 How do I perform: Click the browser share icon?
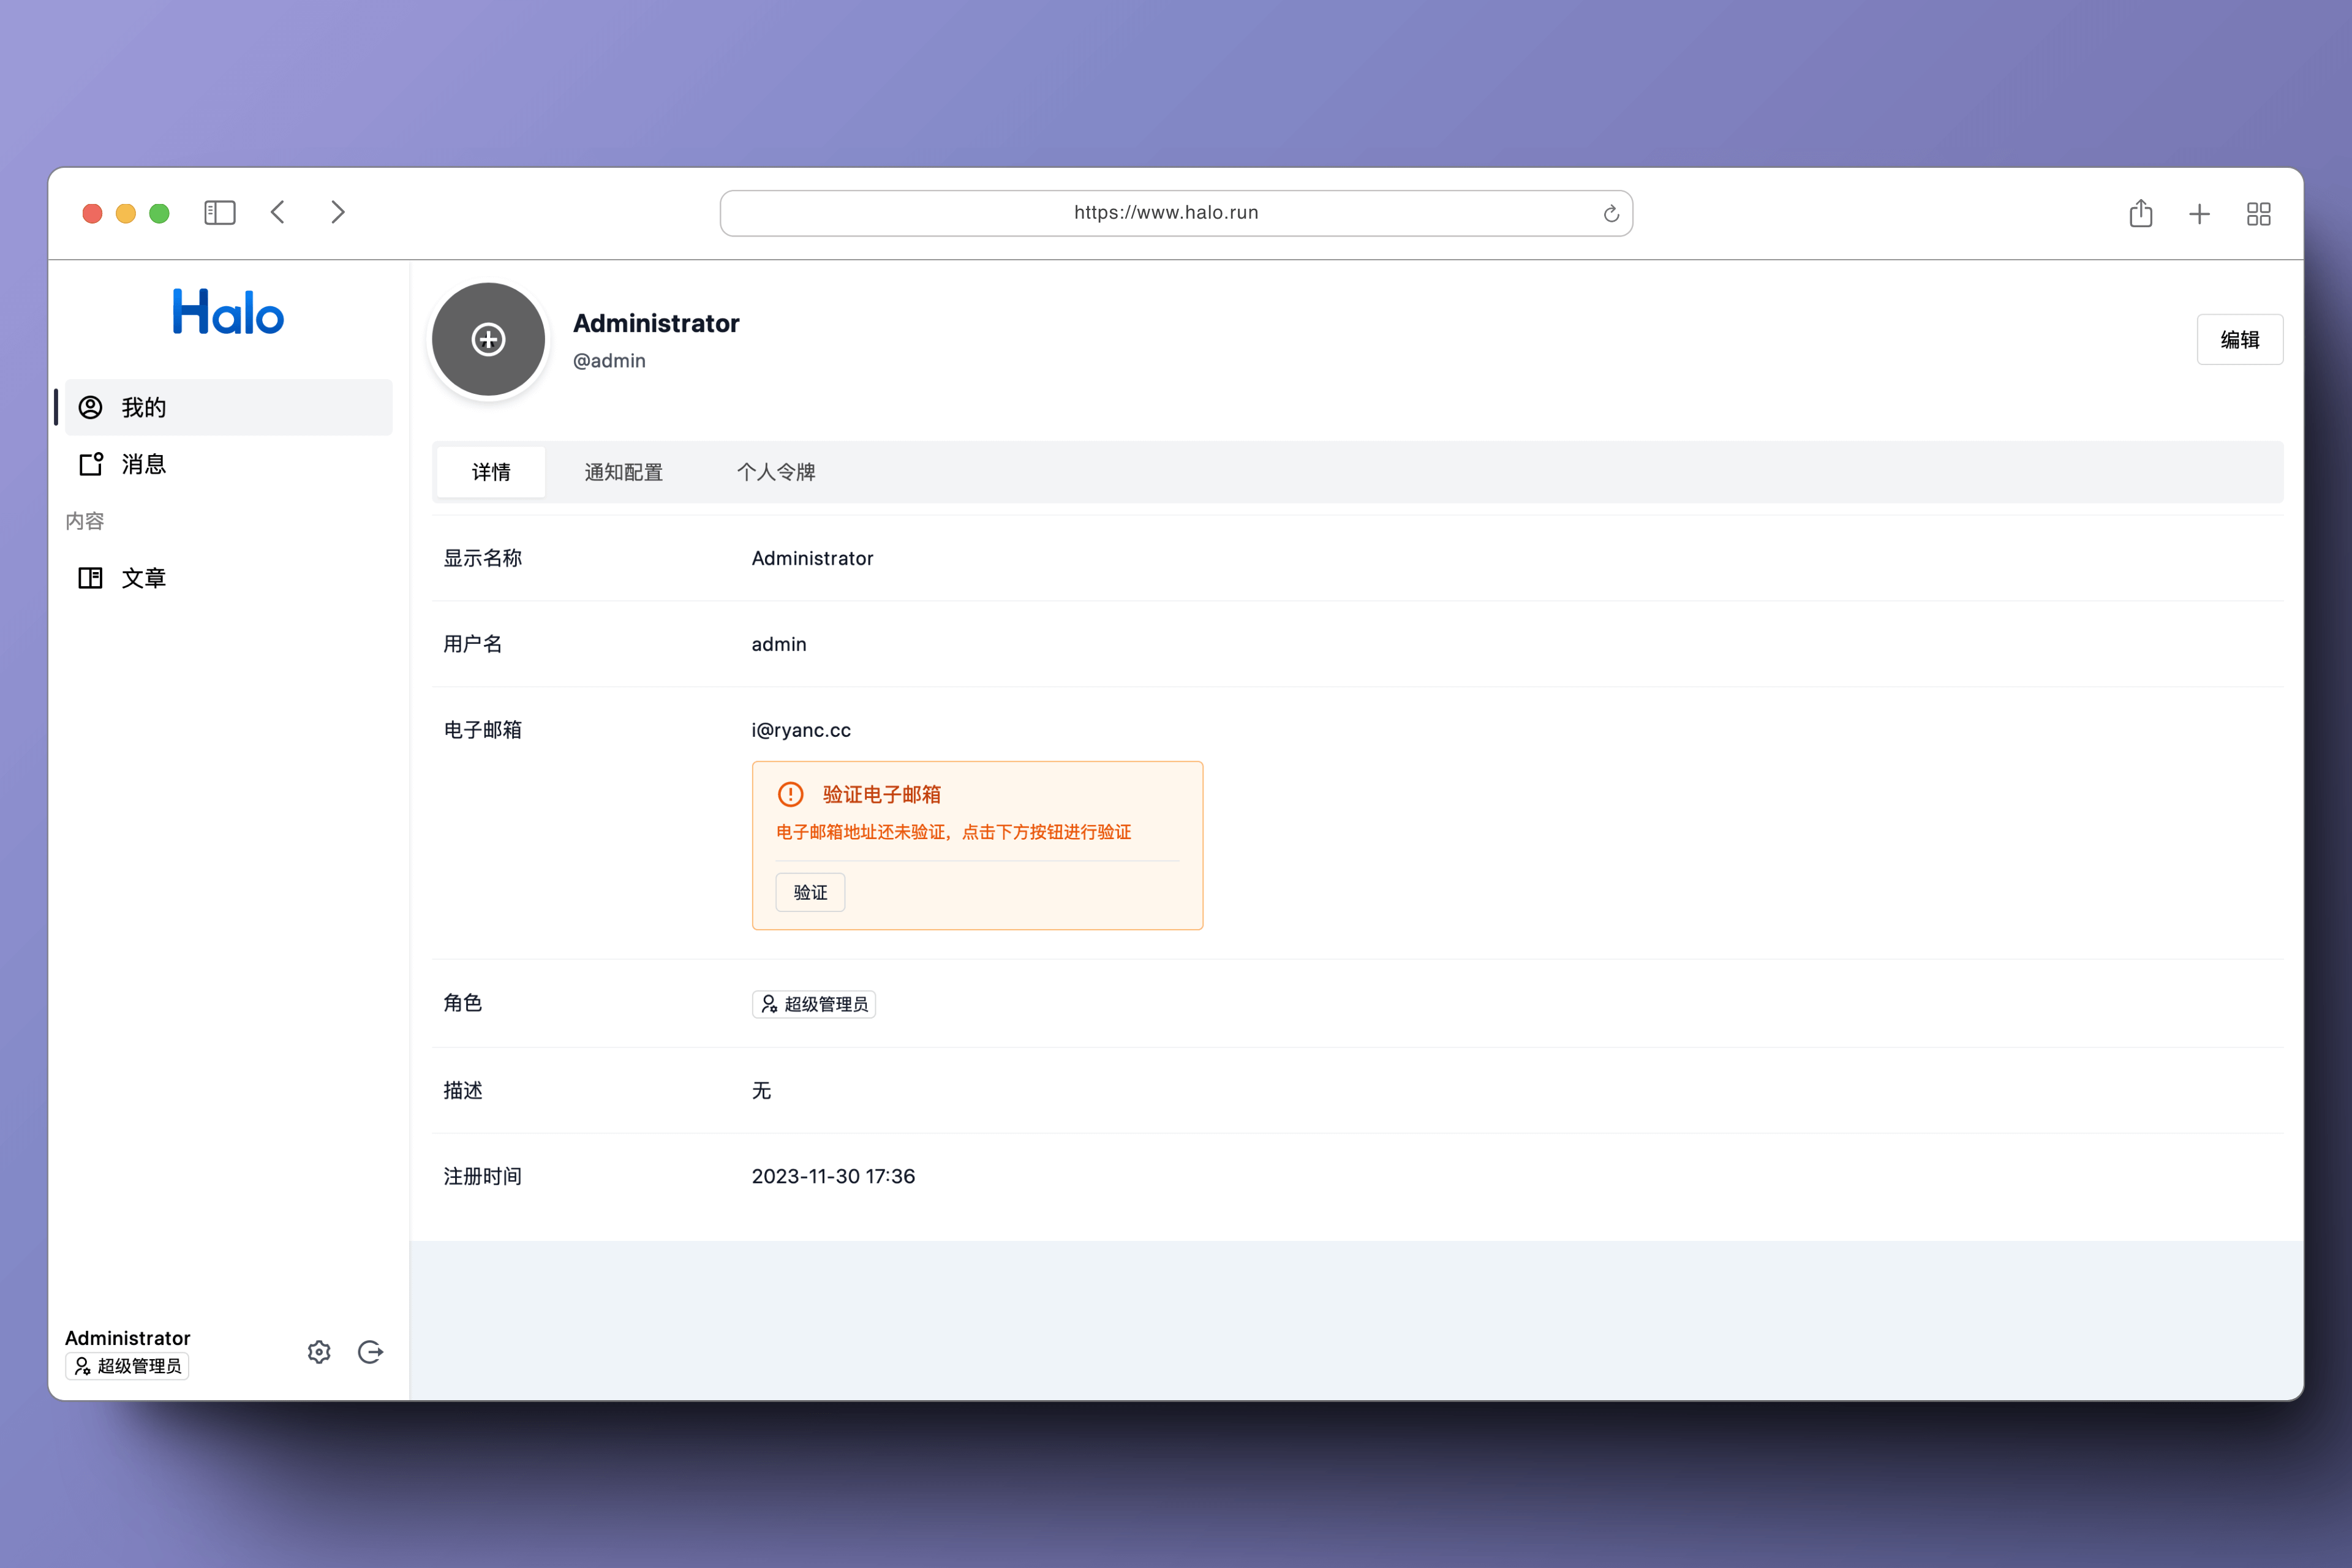[2140, 213]
